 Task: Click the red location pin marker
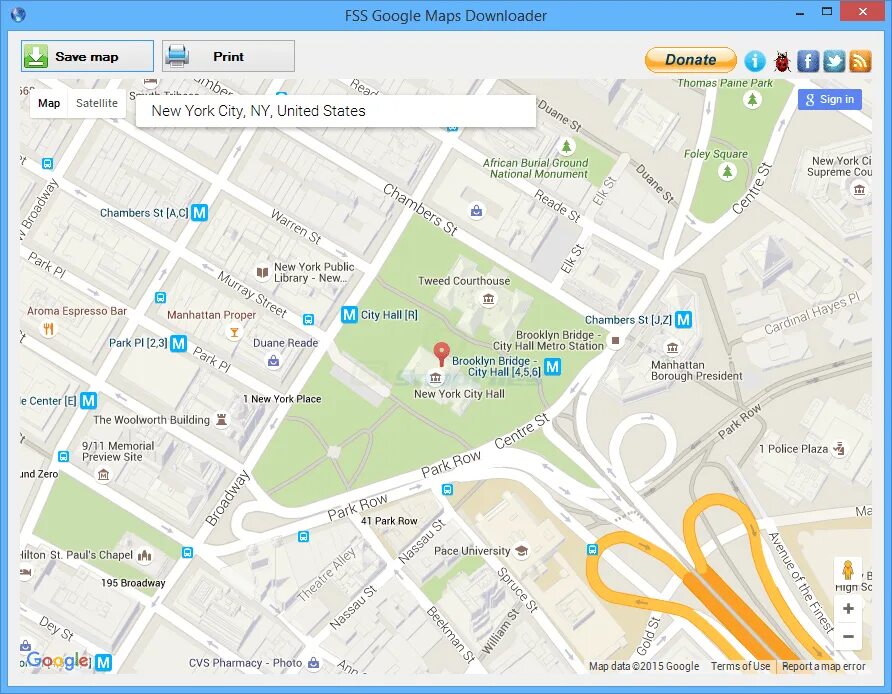click(x=441, y=354)
